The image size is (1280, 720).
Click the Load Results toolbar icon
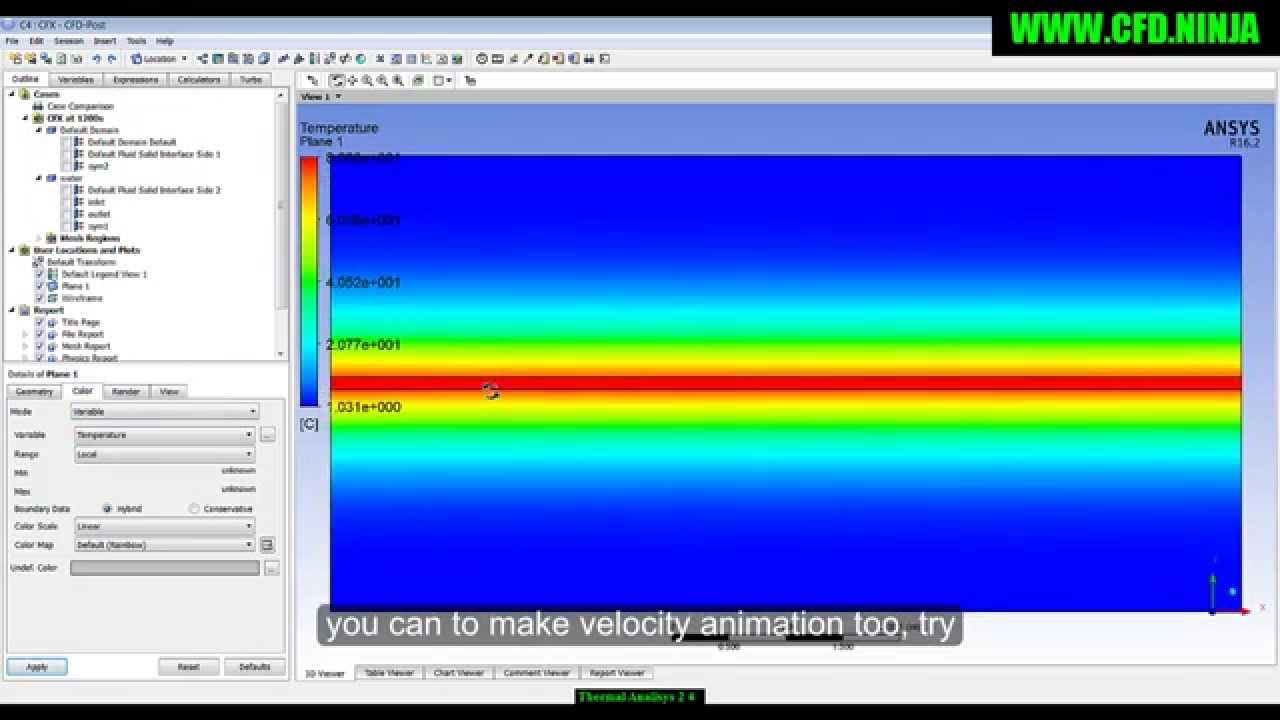pyautogui.click(x=15, y=59)
